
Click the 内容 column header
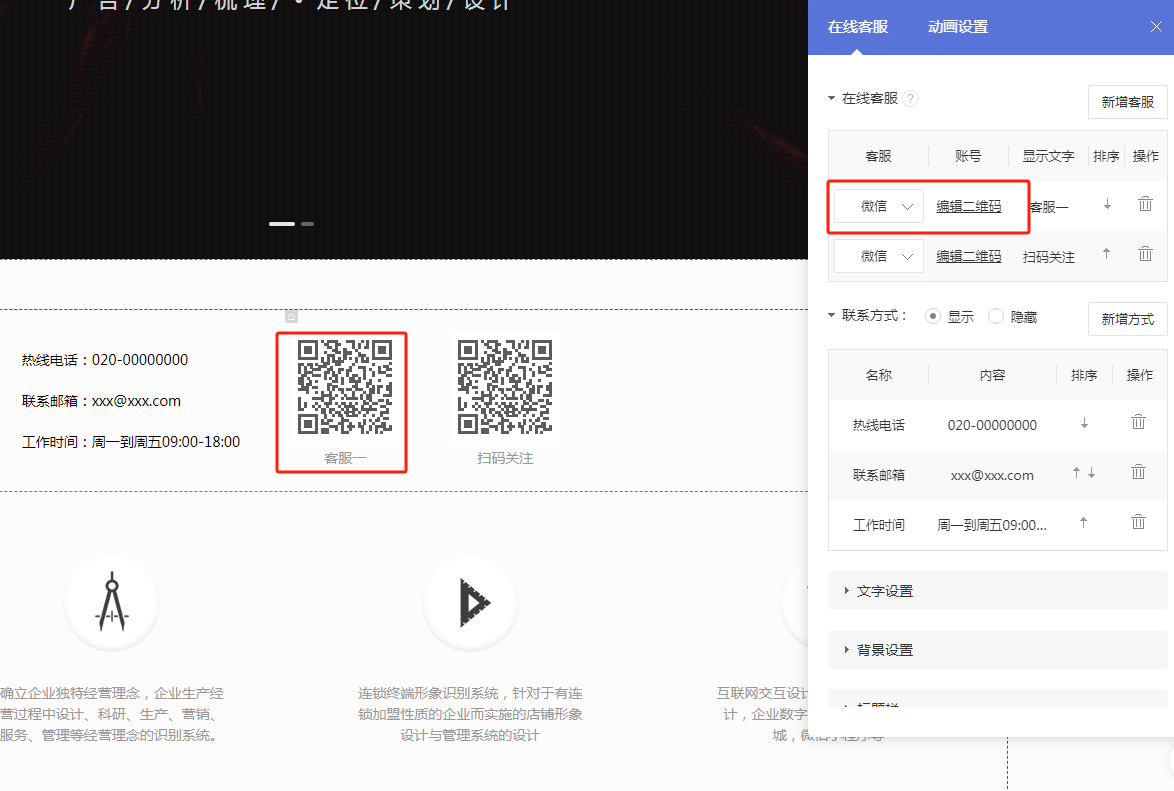click(992, 375)
